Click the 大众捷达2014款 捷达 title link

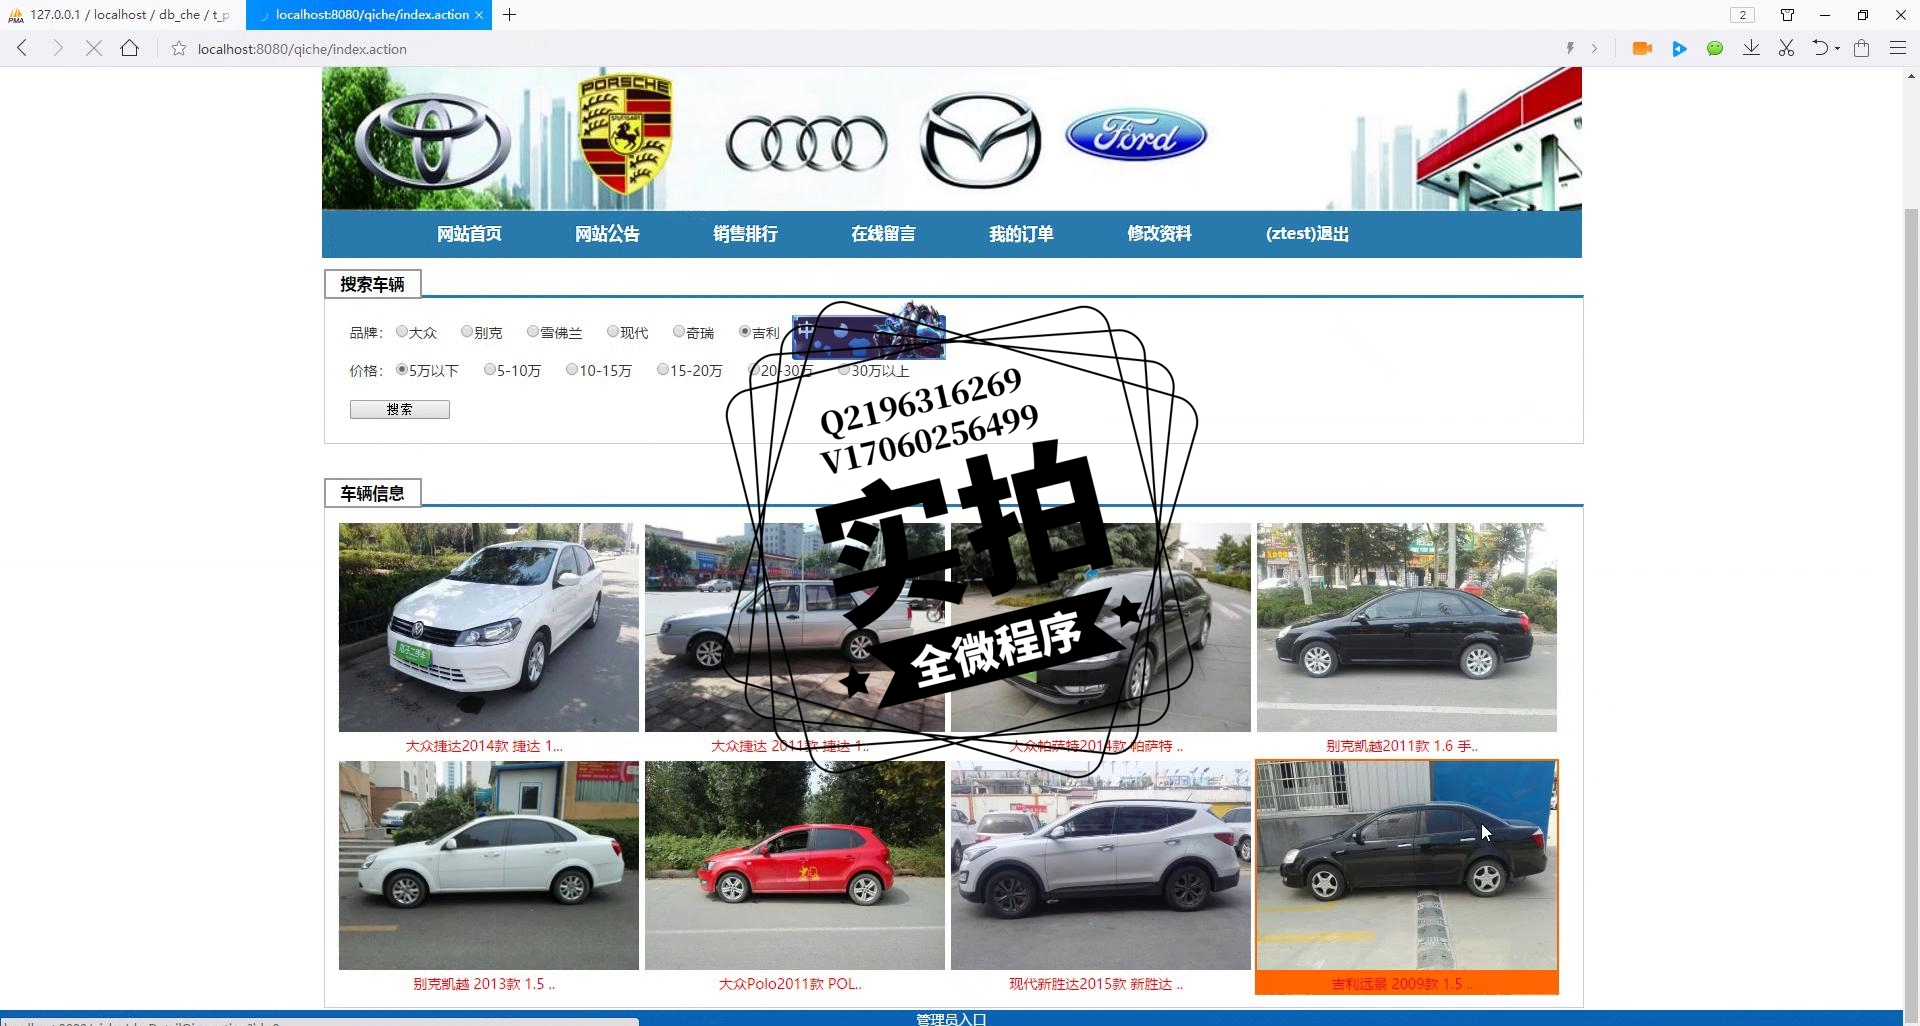[x=484, y=746]
